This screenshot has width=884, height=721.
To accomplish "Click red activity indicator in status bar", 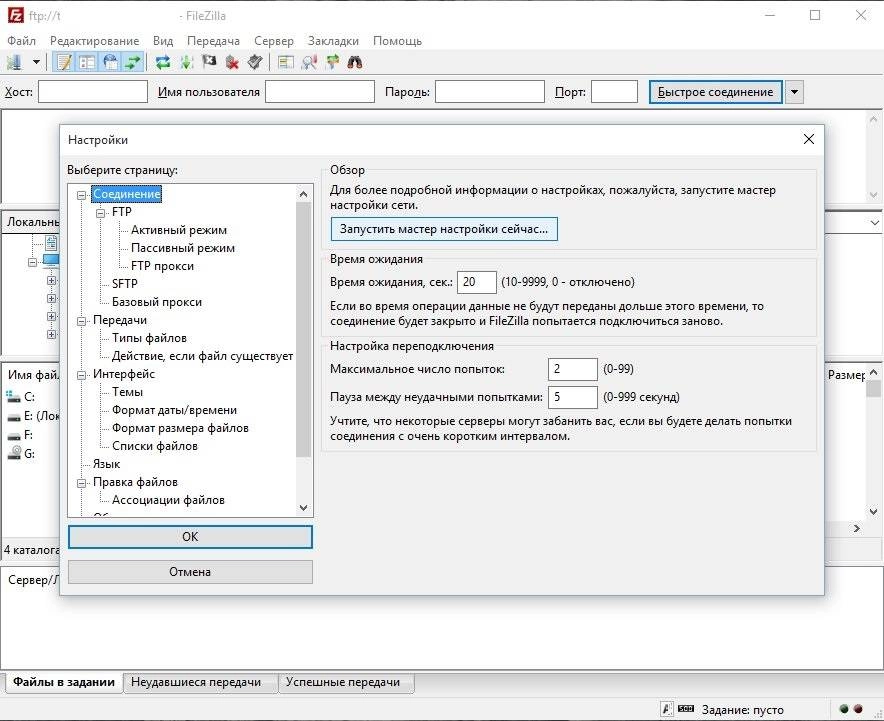I will tap(858, 709).
